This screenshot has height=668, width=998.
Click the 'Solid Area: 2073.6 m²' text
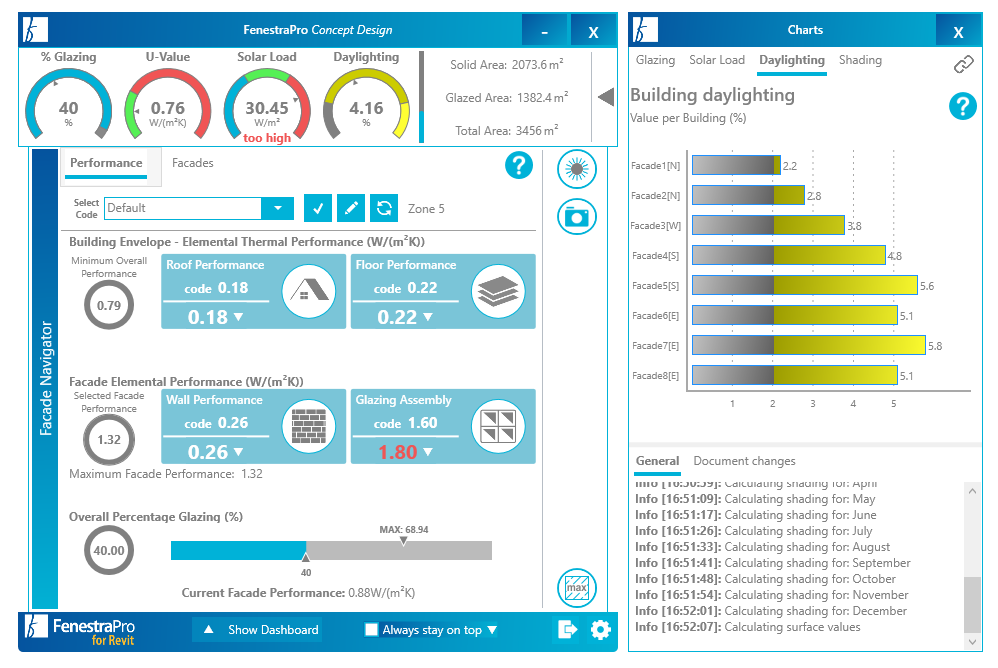coord(507,64)
